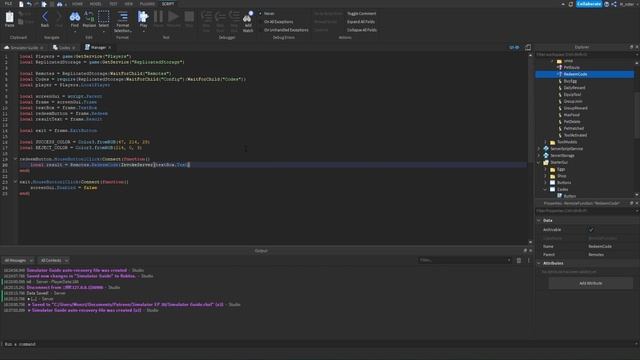Switch to the HOME ribbon tab
Viewport: 640px width, 360px height.
tap(77, 4)
